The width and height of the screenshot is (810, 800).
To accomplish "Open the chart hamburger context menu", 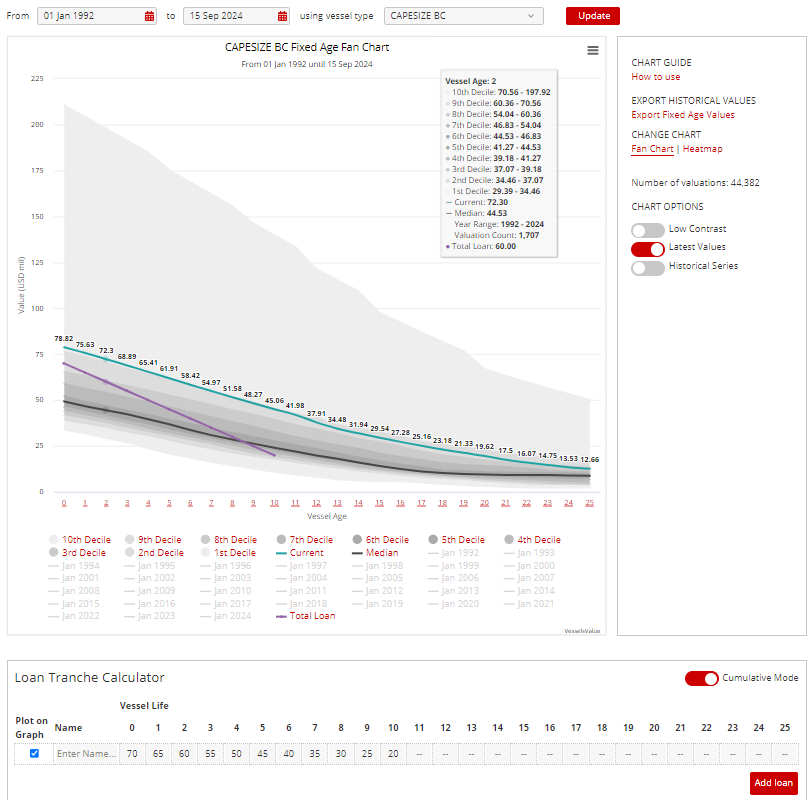I will [x=593, y=50].
